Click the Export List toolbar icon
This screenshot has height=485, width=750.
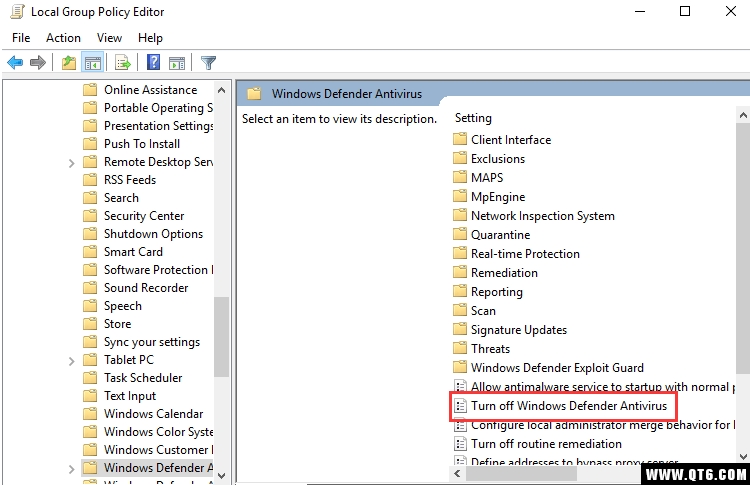tap(122, 63)
